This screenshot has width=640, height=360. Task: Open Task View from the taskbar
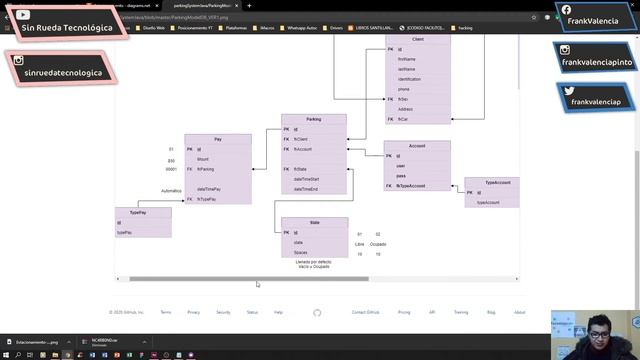coord(30,355)
